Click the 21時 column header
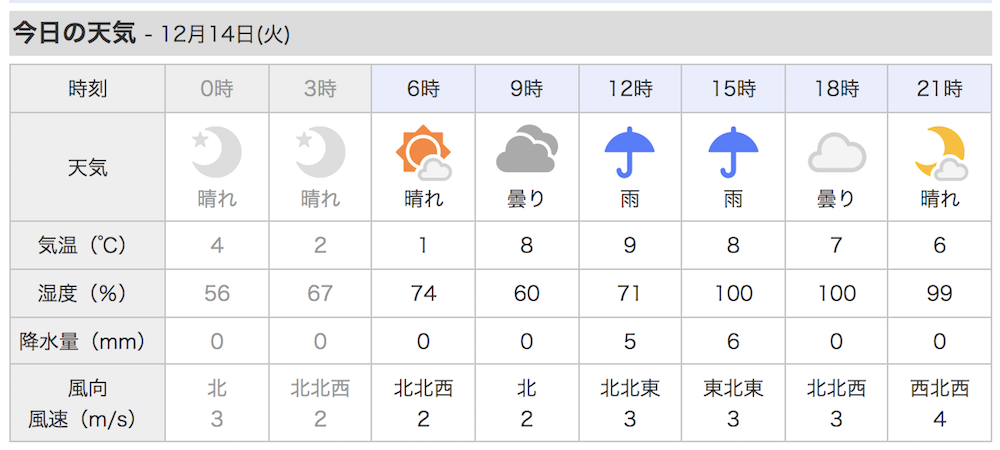 pos(940,89)
